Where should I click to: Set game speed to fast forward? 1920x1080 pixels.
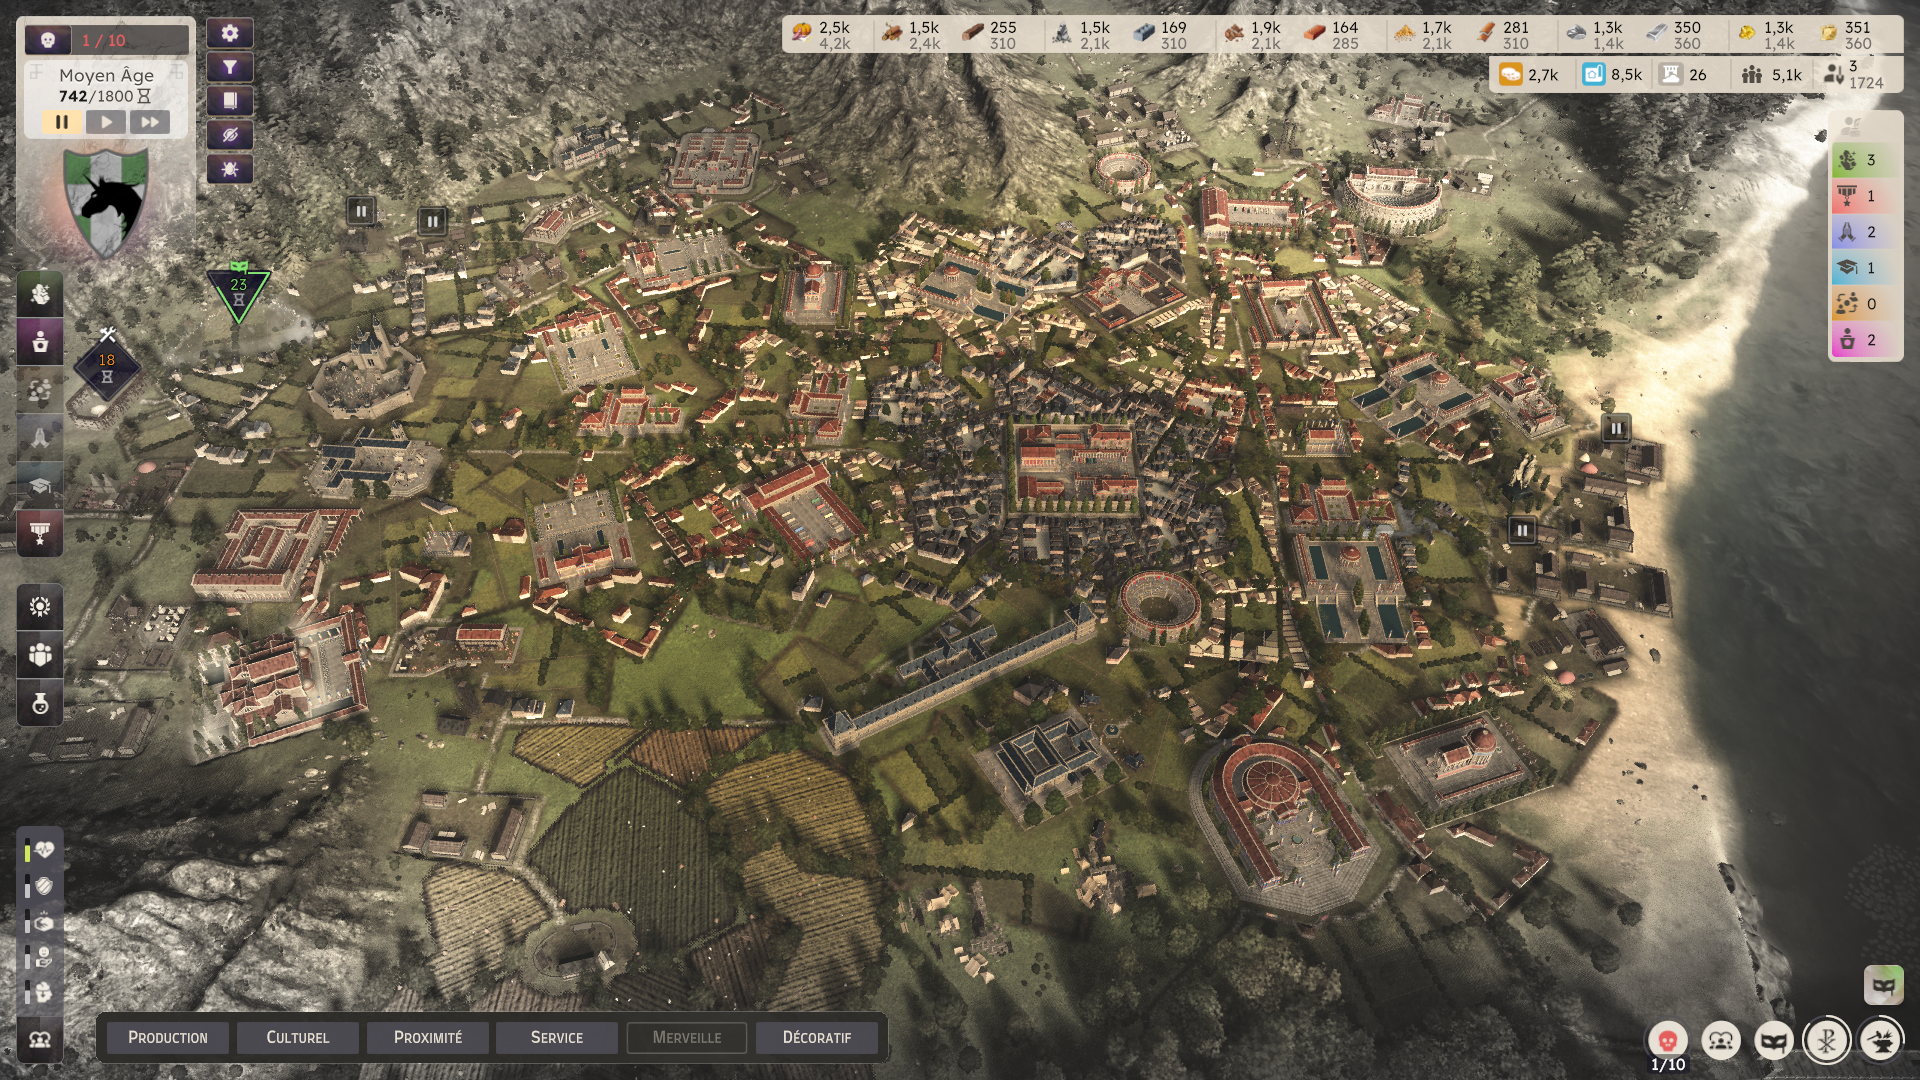pos(149,122)
